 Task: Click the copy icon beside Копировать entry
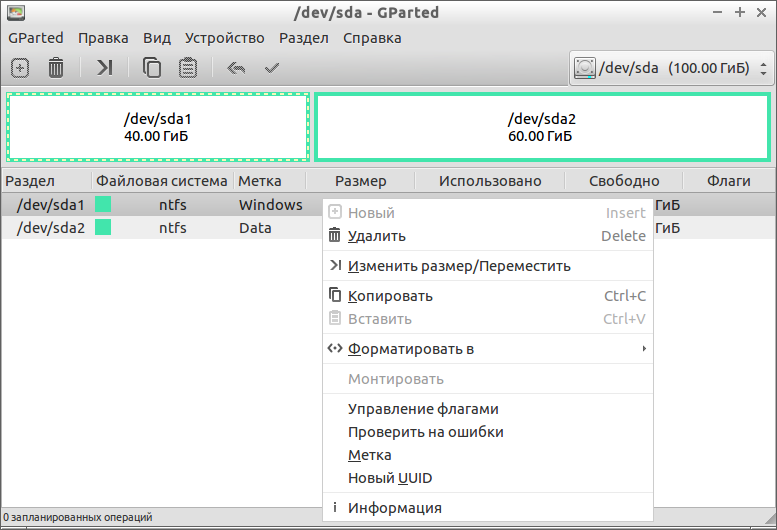(x=335, y=295)
